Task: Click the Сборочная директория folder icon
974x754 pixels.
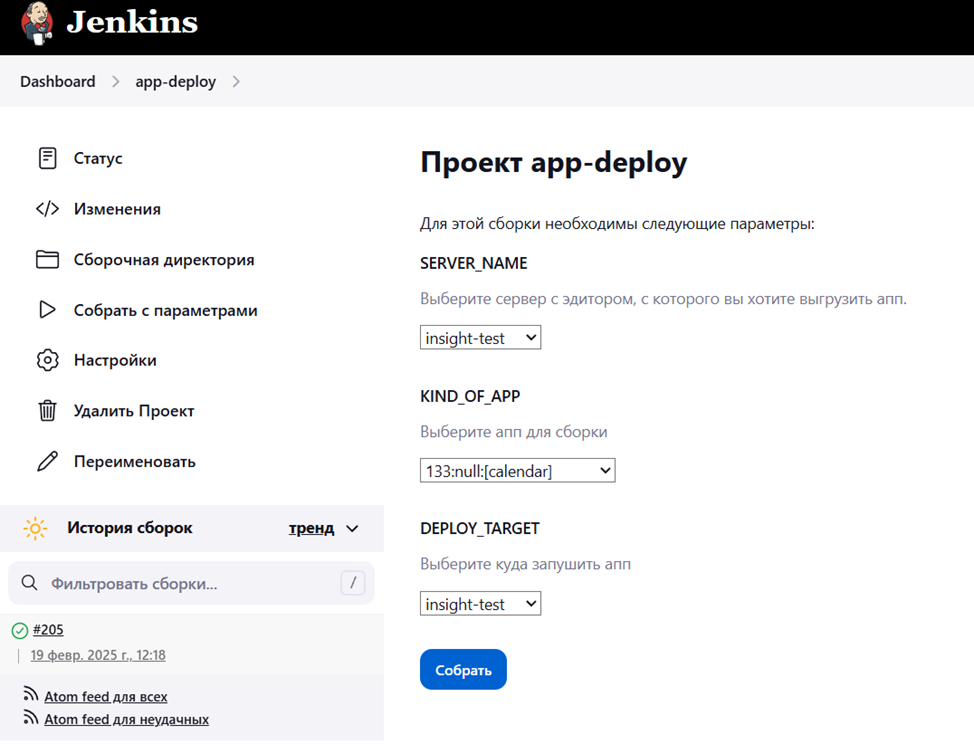Action: click(x=47, y=260)
